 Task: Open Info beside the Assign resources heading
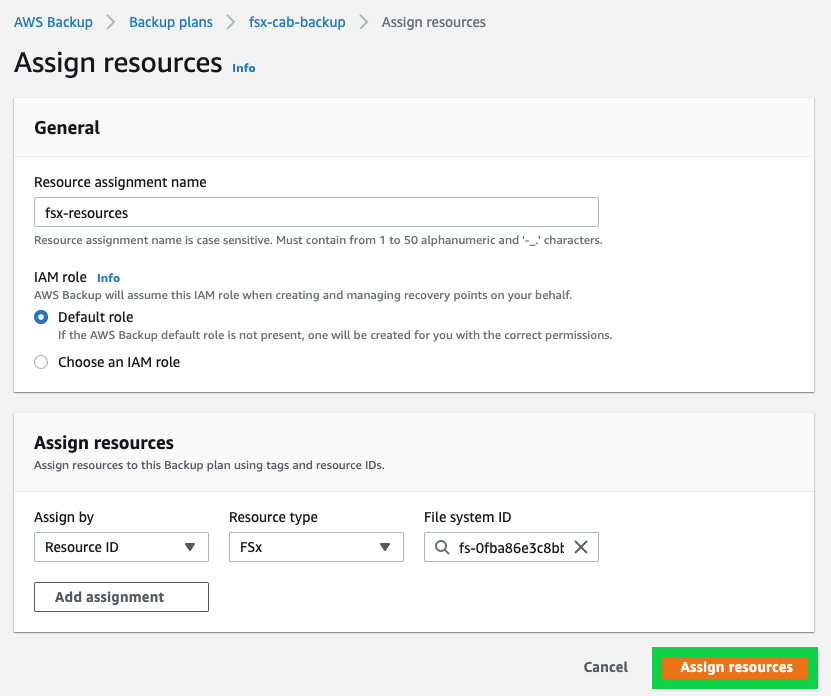[243, 68]
